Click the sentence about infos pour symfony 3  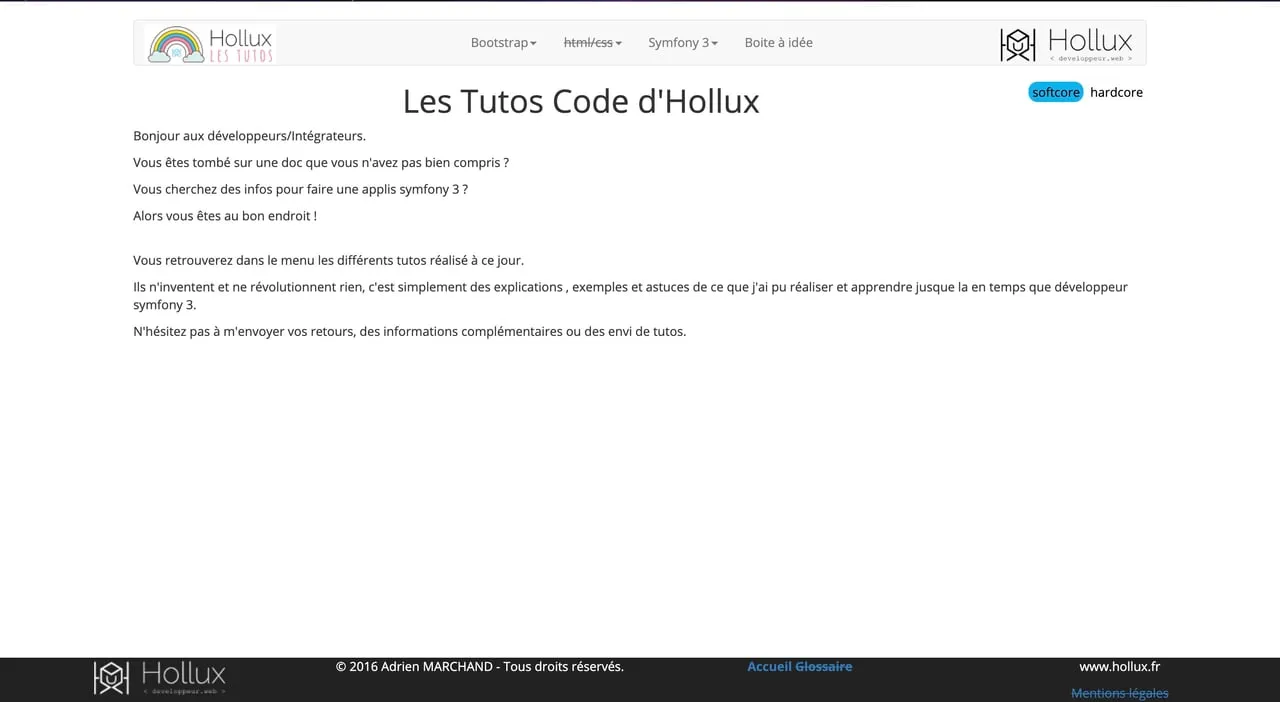coord(301,189)
